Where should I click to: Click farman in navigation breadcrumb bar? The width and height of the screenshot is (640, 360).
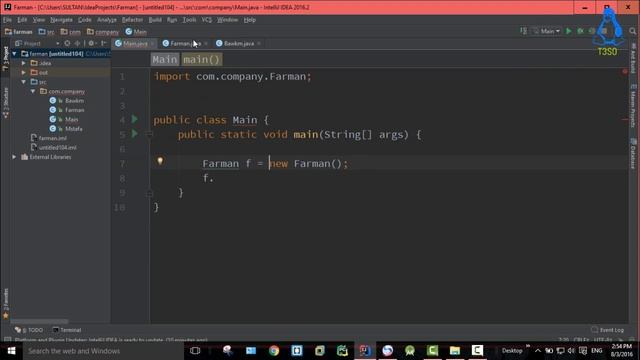pos(19,31)
